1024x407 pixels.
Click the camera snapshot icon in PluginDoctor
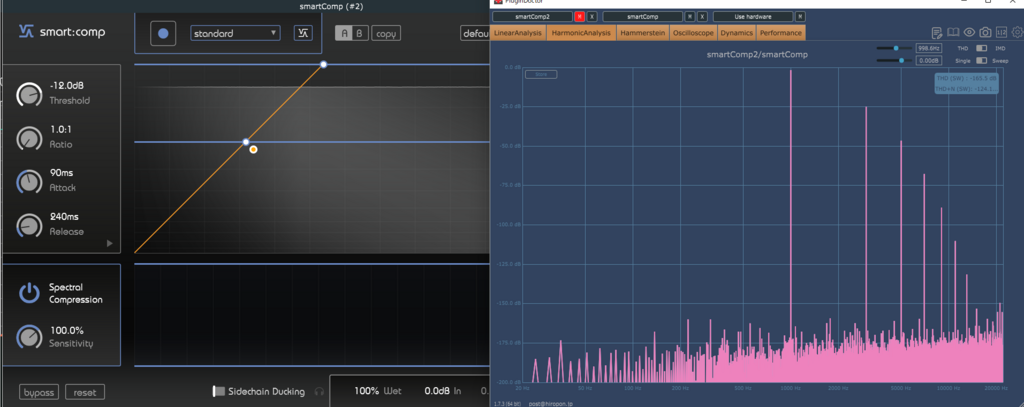point(985,33)
